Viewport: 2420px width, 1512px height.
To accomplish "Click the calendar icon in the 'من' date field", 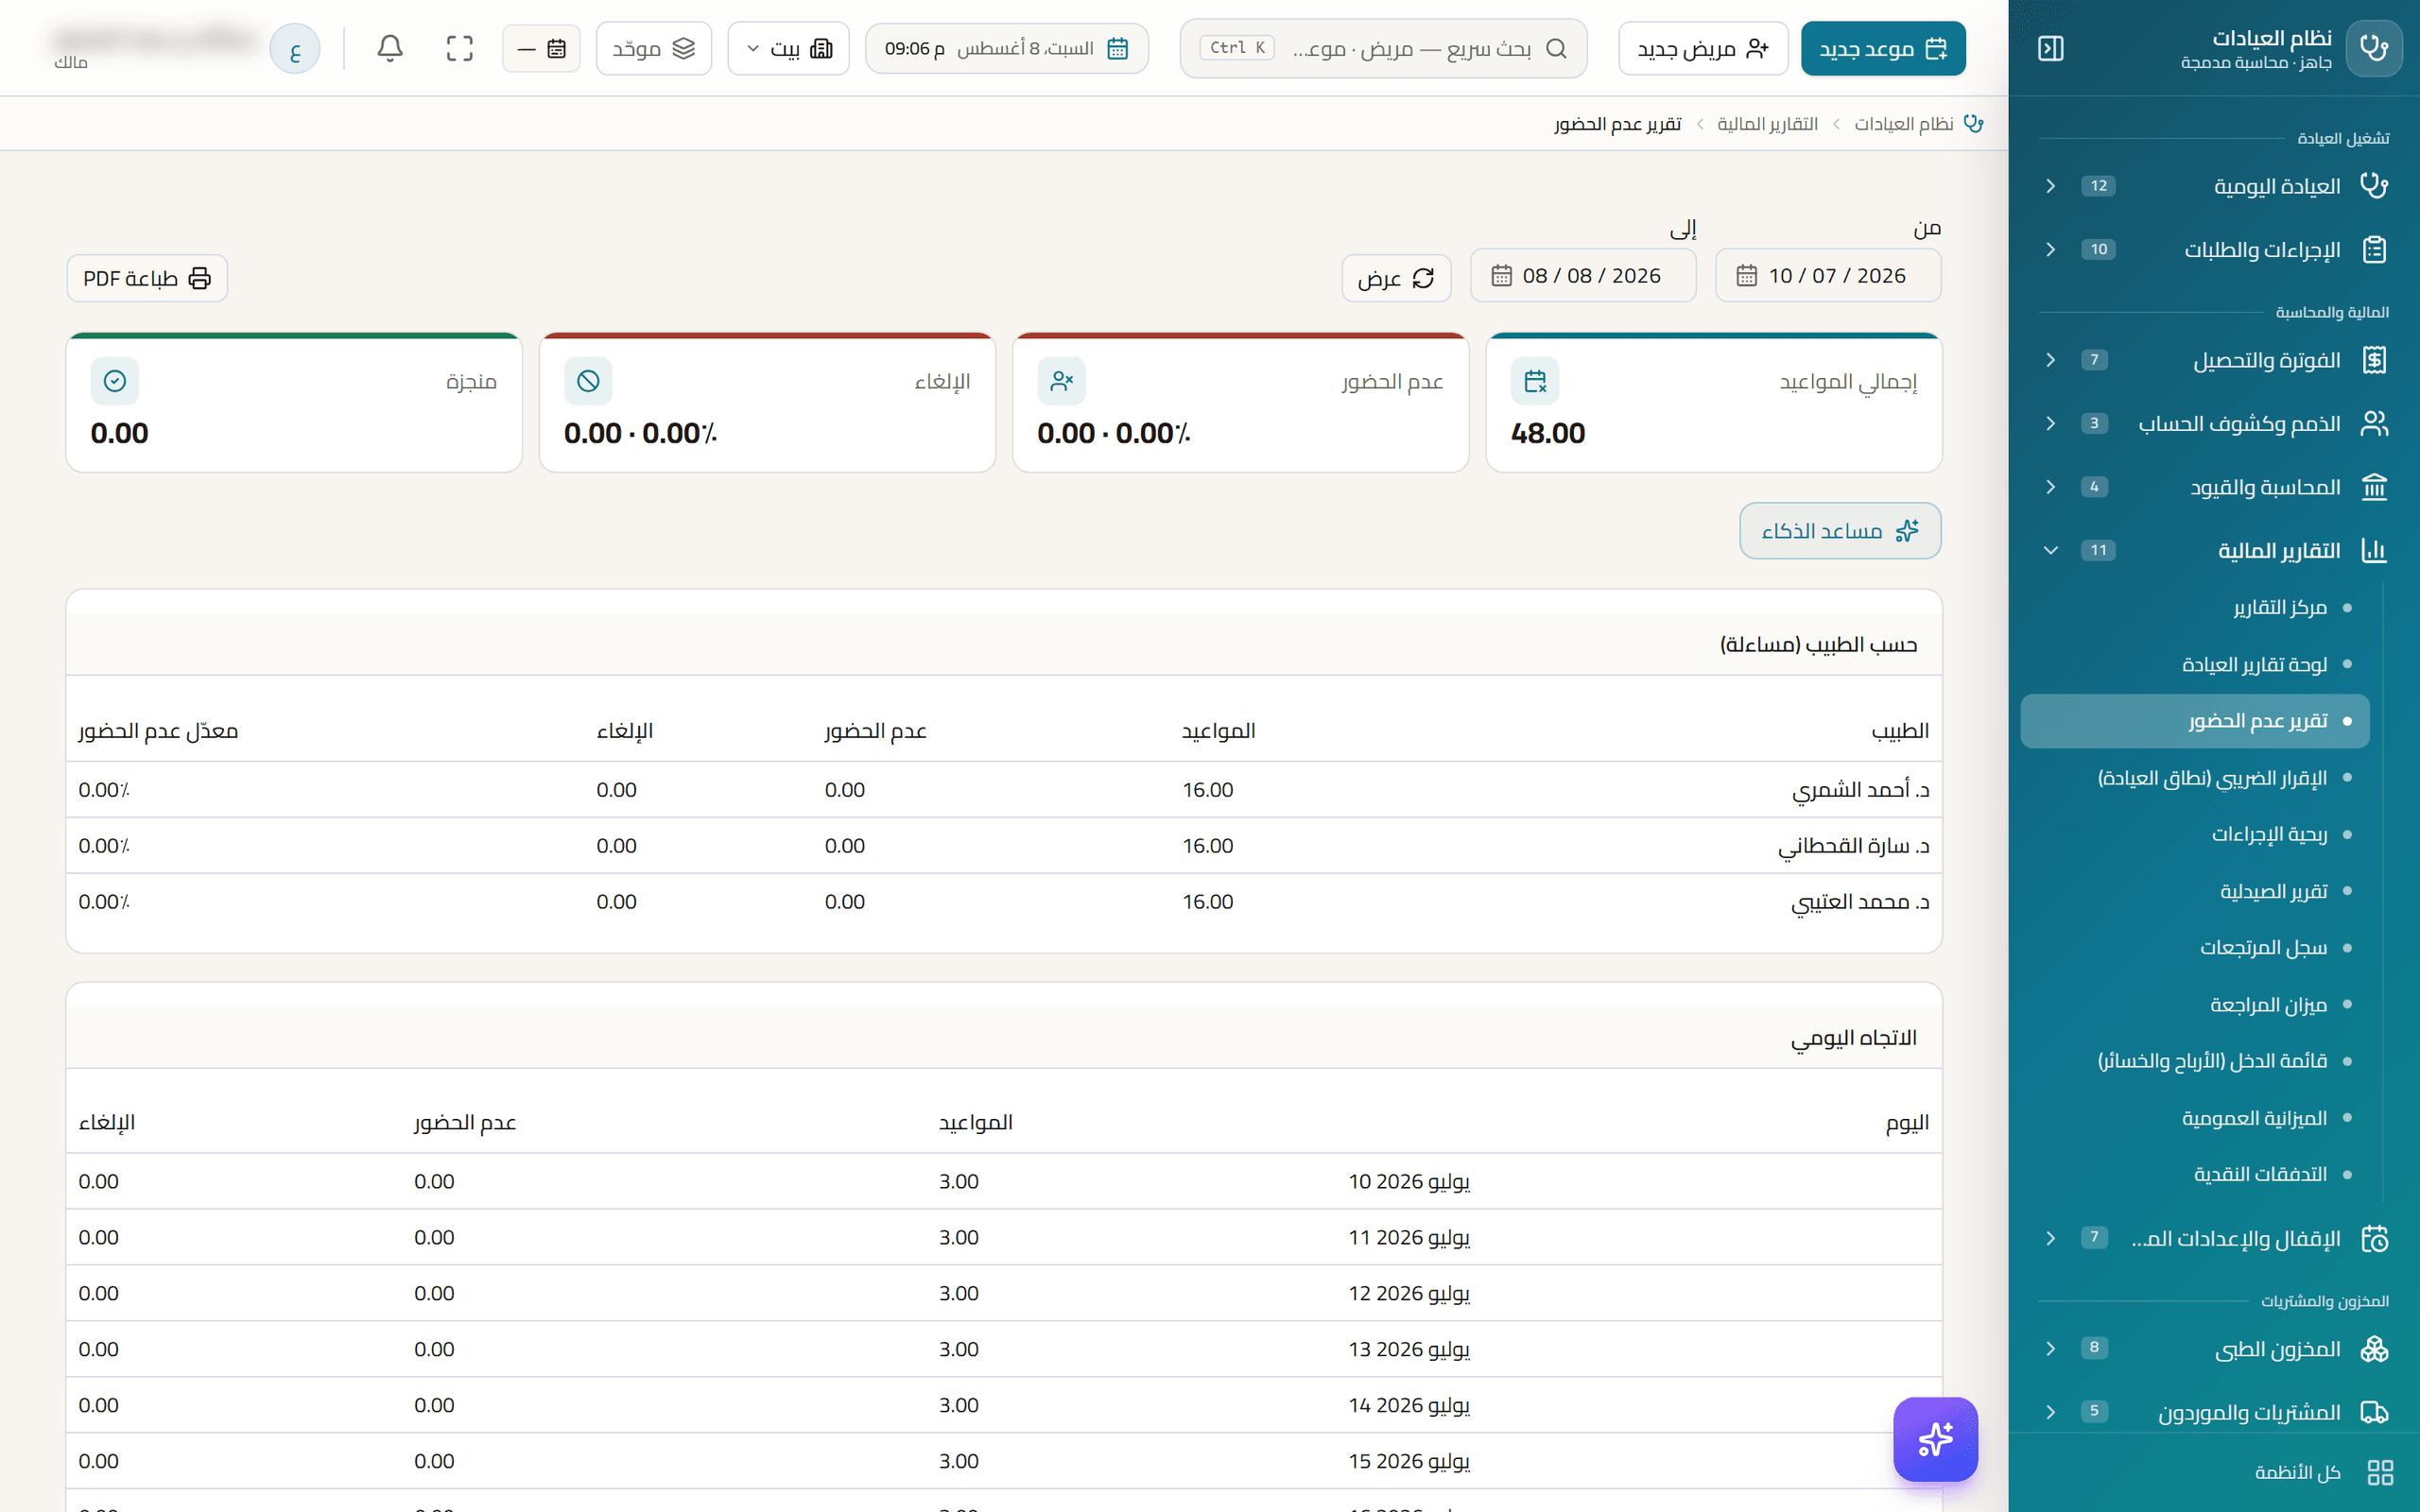I will pos(1746,275).
